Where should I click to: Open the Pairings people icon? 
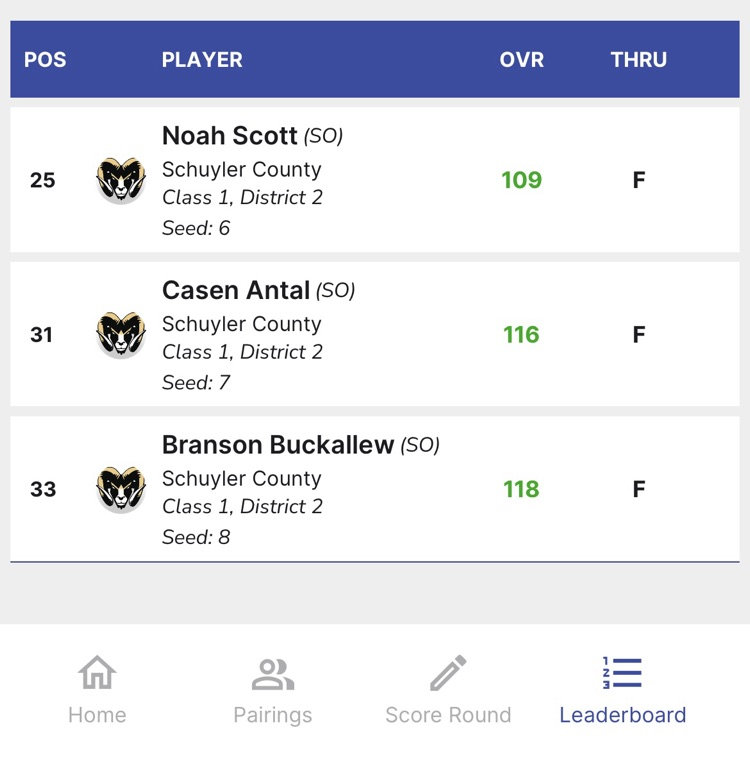click(272, 673)
